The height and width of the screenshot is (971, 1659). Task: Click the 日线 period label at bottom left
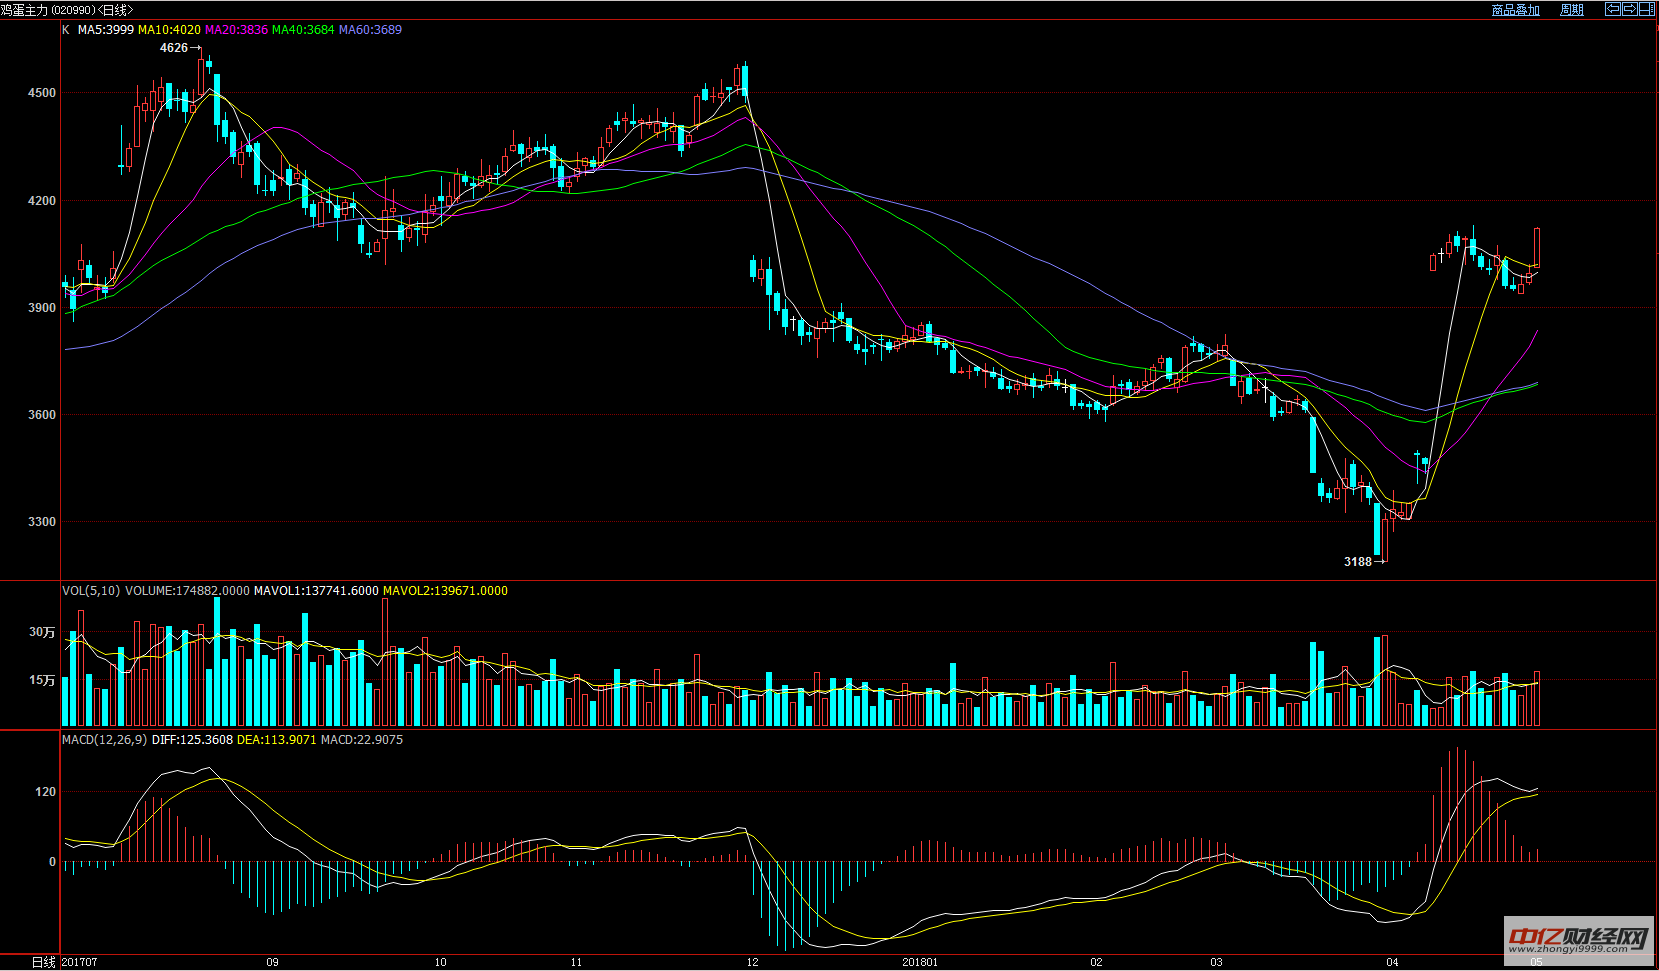point(44,962)
